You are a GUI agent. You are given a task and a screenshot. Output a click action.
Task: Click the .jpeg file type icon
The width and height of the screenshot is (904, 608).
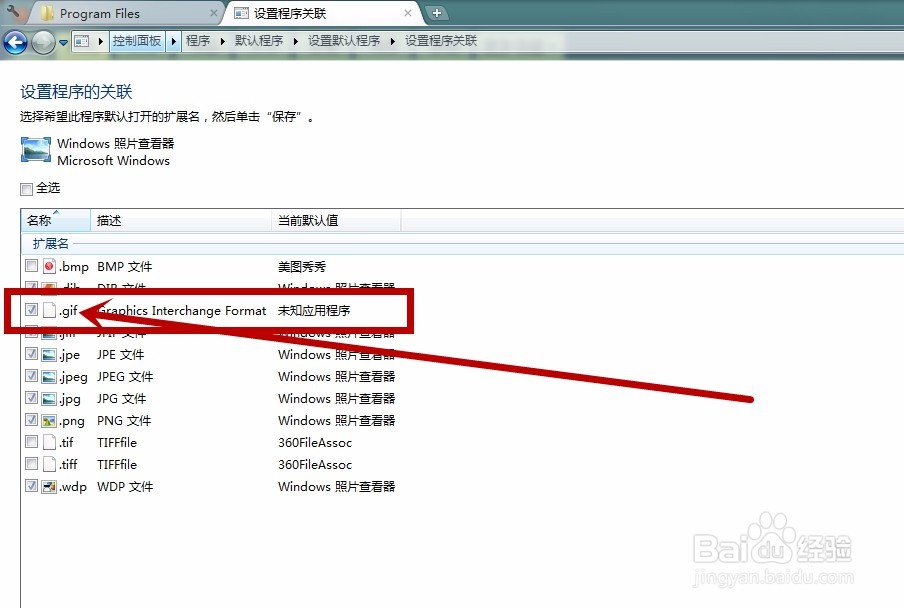pos(48,376)
